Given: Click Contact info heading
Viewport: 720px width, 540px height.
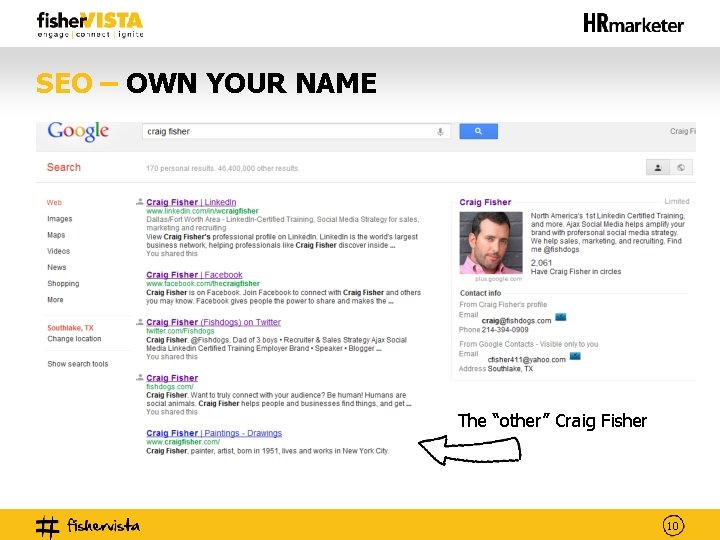Looking at the screenshot, I should pos(480,293).
